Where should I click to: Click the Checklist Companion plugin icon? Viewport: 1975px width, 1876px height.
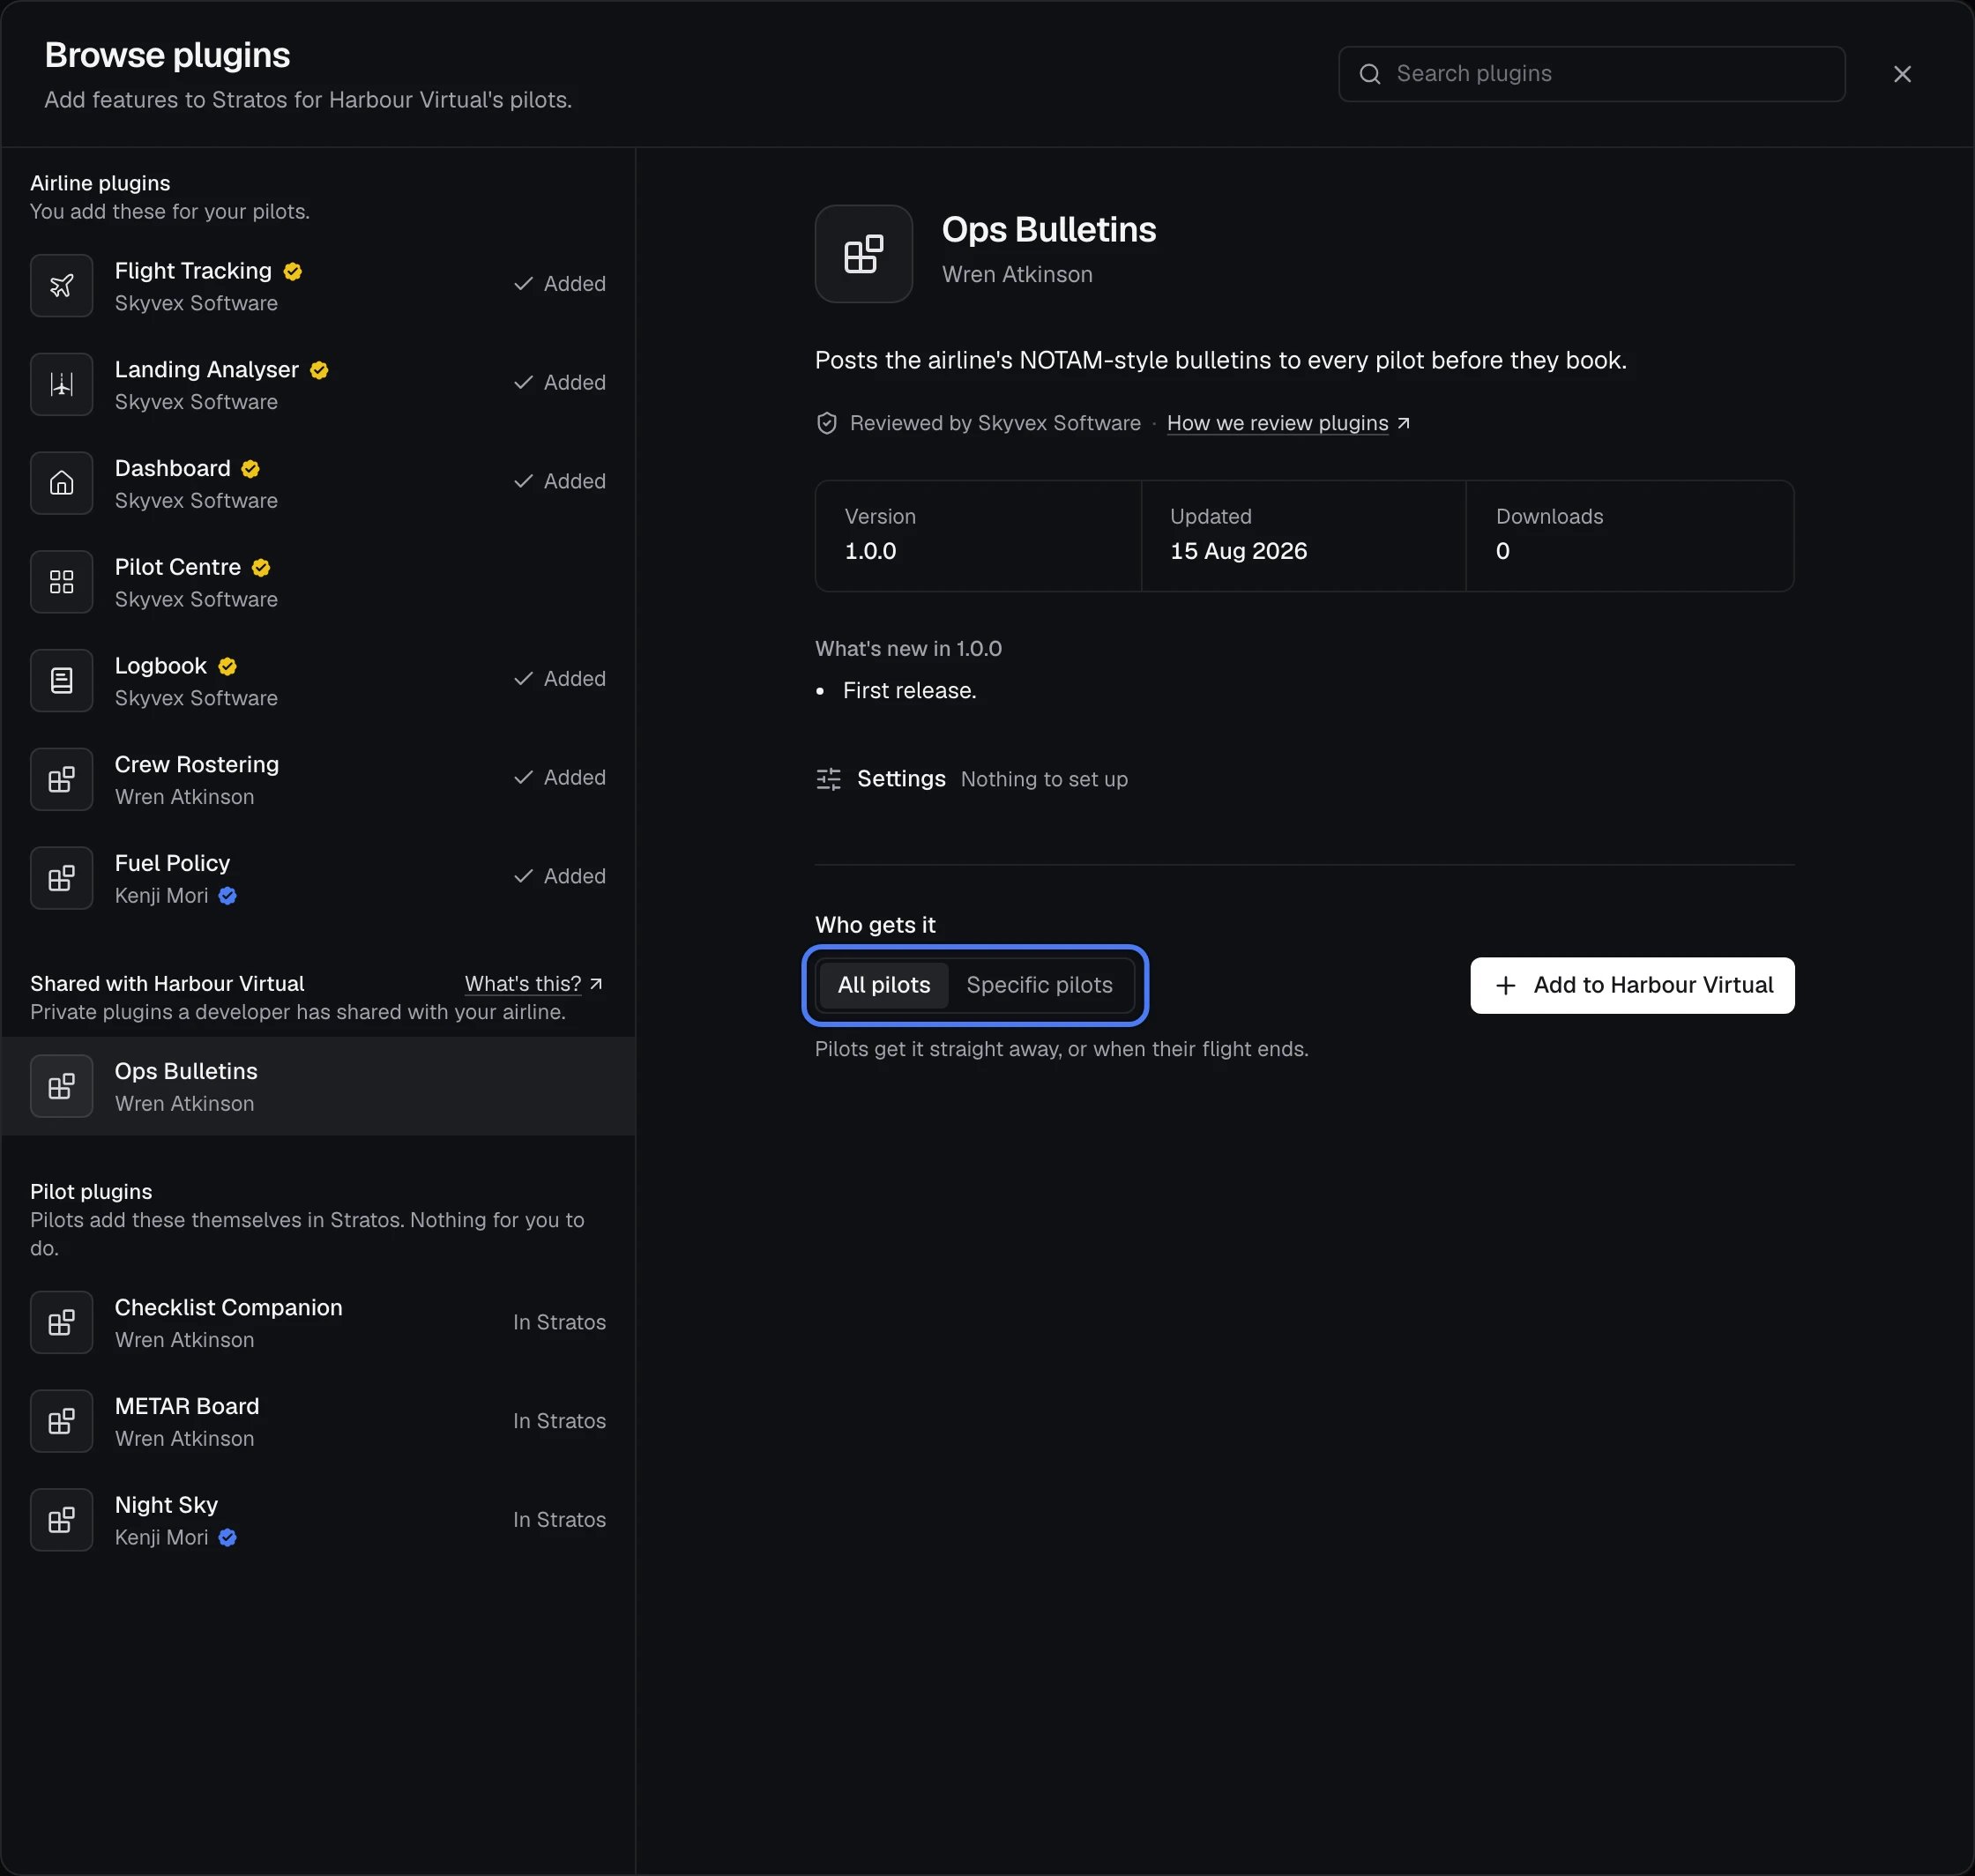62,1323
